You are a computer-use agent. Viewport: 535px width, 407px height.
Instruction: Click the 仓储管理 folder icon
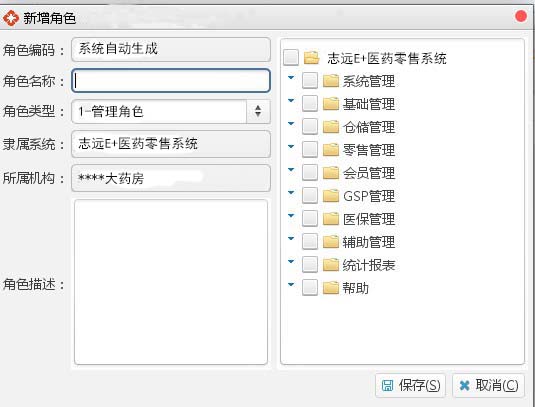point(331,127)
